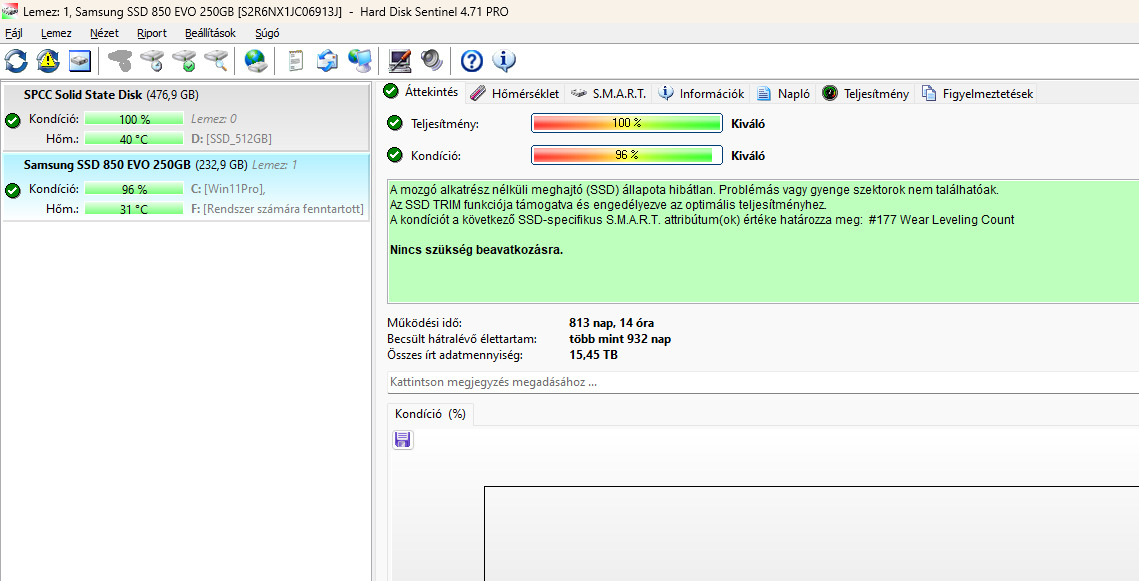The image size is (1139, 581).
Task: Select the SPCC Solid State Disk entry
Action: point(186,117)
